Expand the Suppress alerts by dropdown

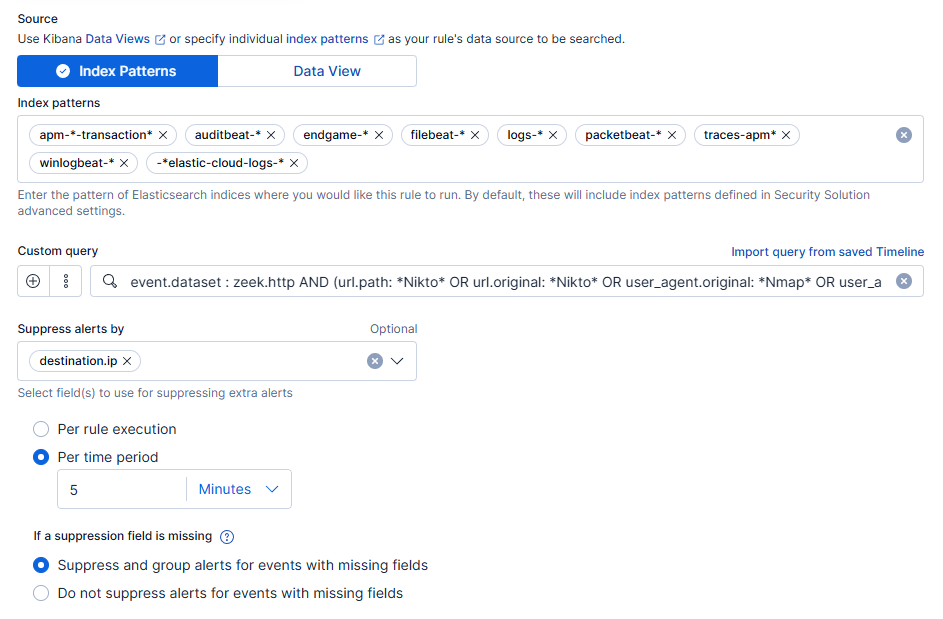pos(397,361)
